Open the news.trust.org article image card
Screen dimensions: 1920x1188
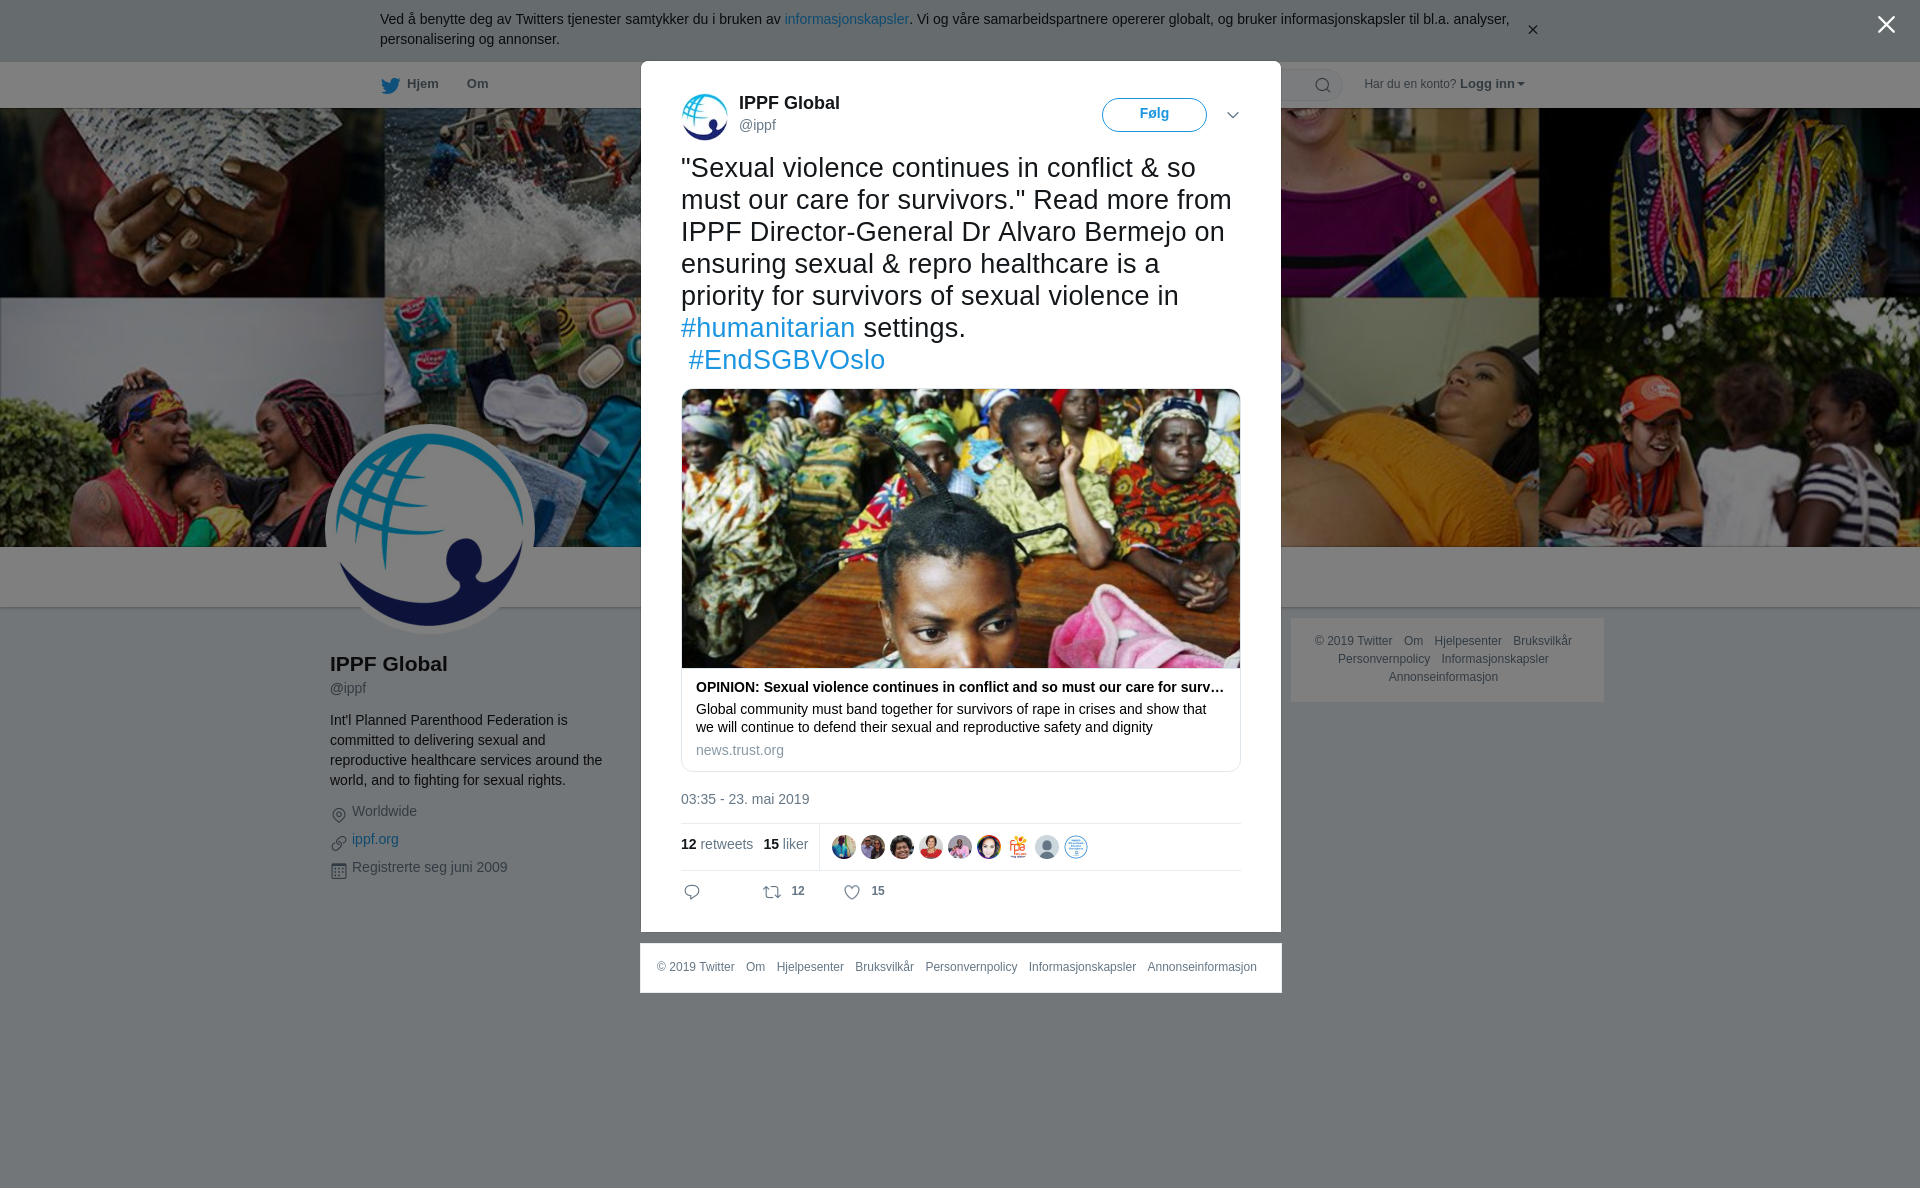[x=961, y=529]
